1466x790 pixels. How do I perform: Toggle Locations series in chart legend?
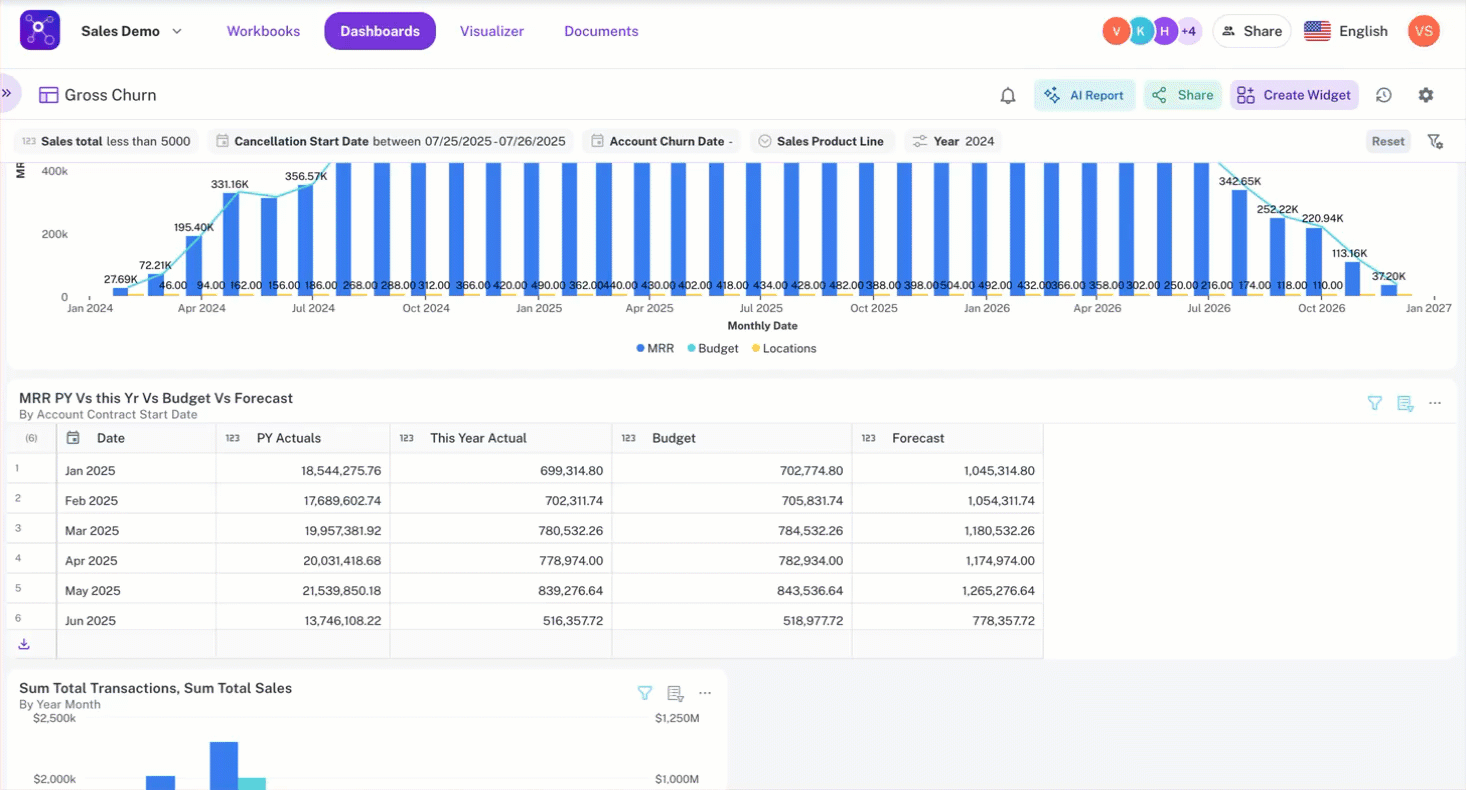[783, 349]
